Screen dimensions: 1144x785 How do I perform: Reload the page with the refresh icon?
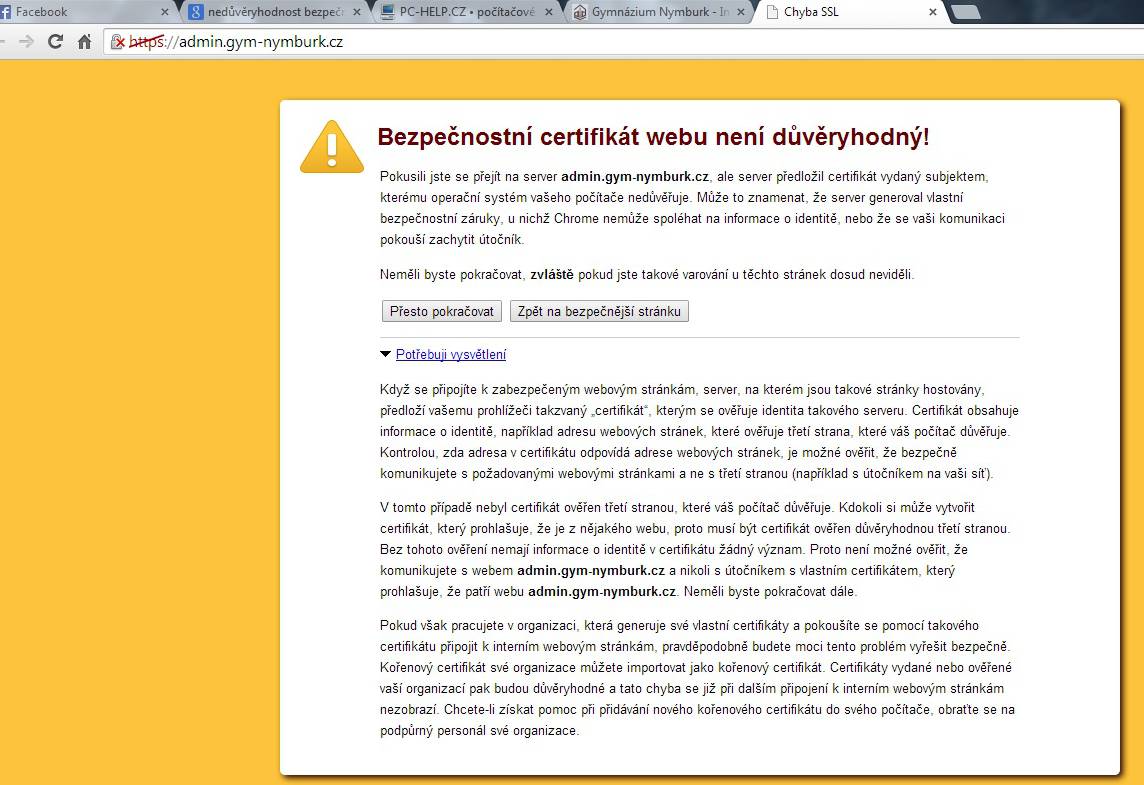click(55, 42)
